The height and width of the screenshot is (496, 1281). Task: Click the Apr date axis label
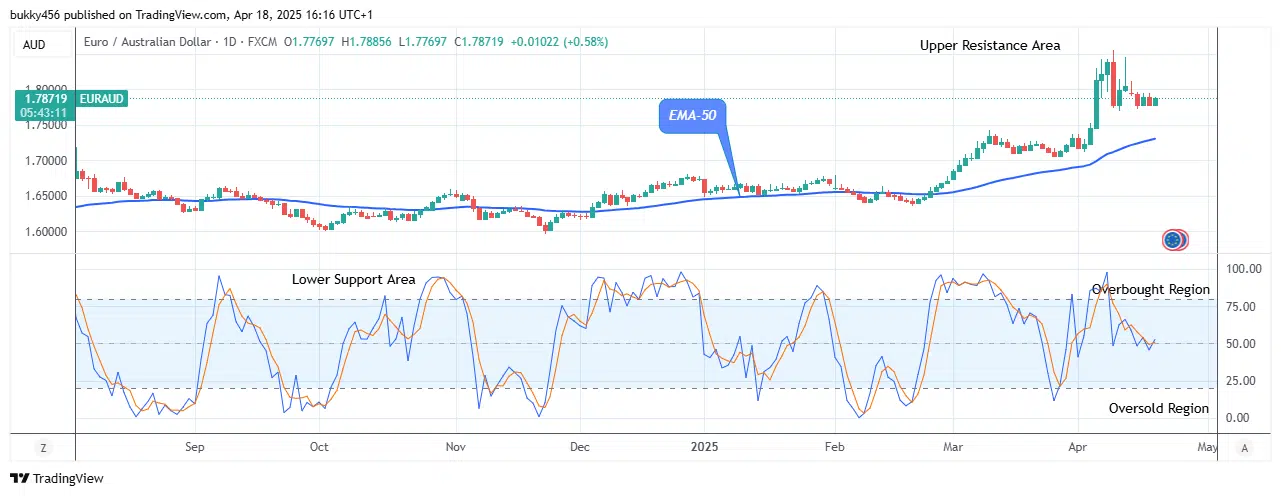[x=1079, y=447]
